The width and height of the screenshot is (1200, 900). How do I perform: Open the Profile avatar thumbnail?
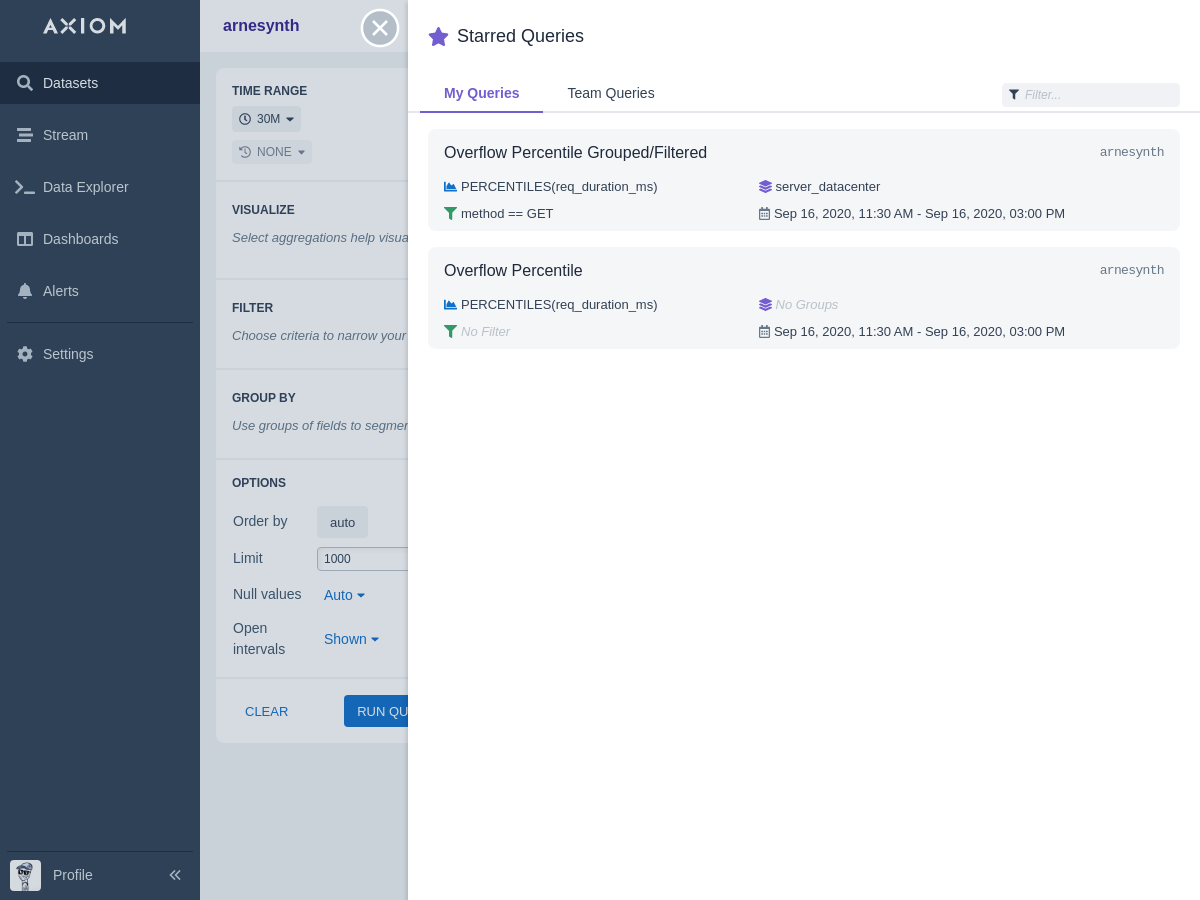(x=25, y=875)
